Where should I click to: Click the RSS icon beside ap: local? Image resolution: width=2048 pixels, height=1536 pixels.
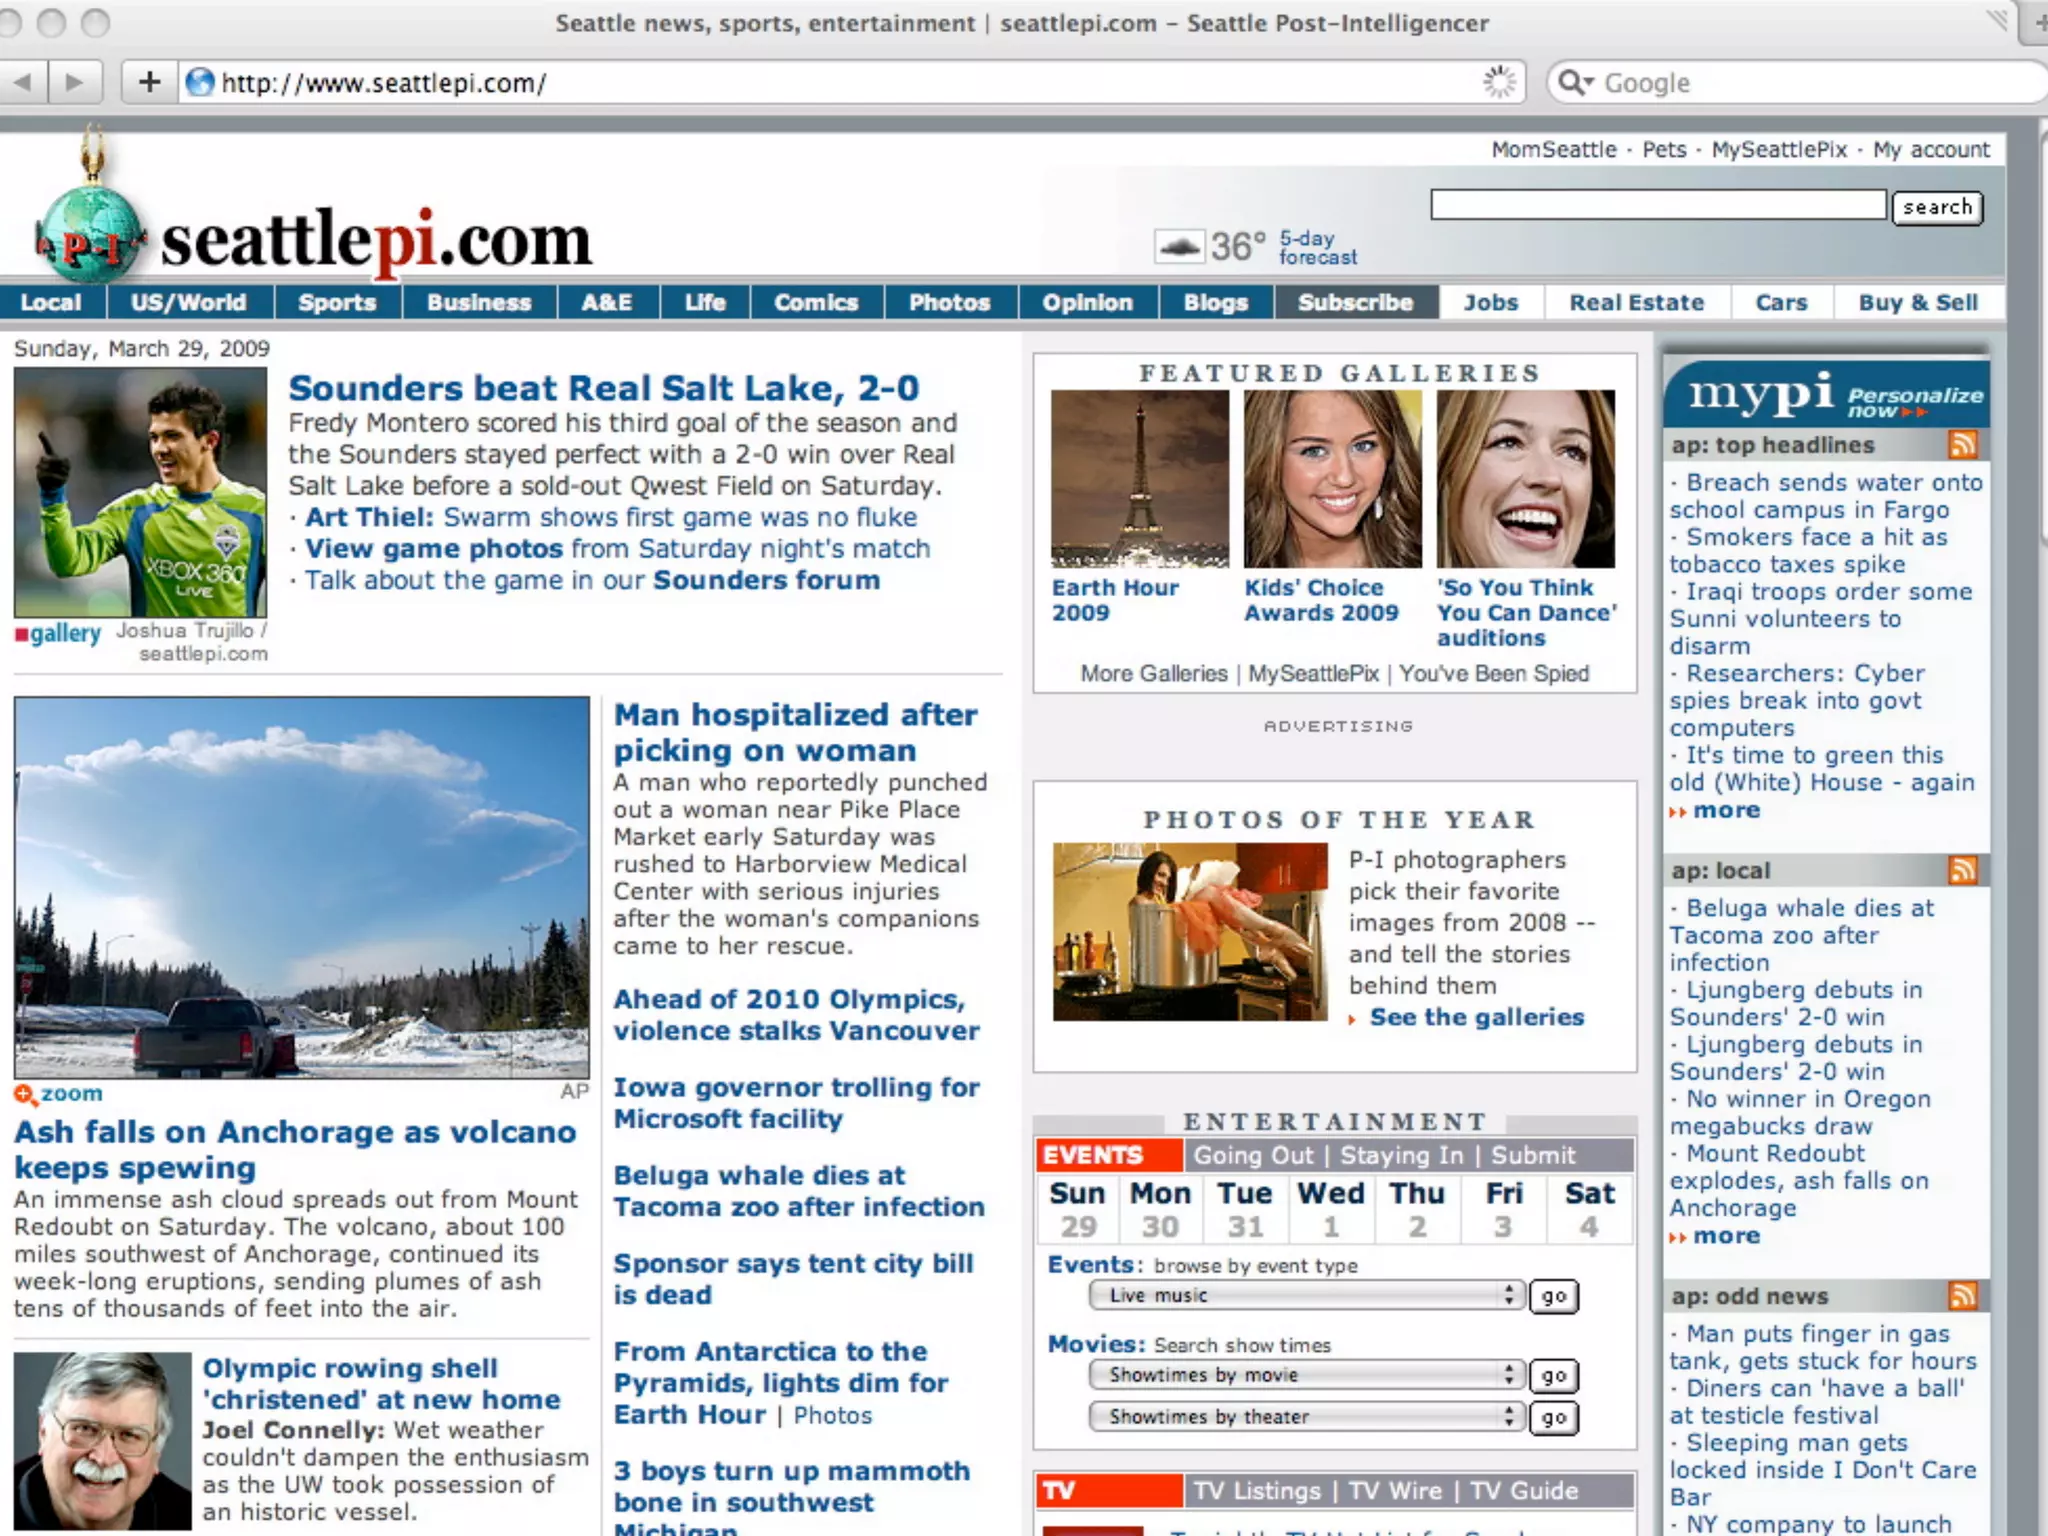[1963, 871]
